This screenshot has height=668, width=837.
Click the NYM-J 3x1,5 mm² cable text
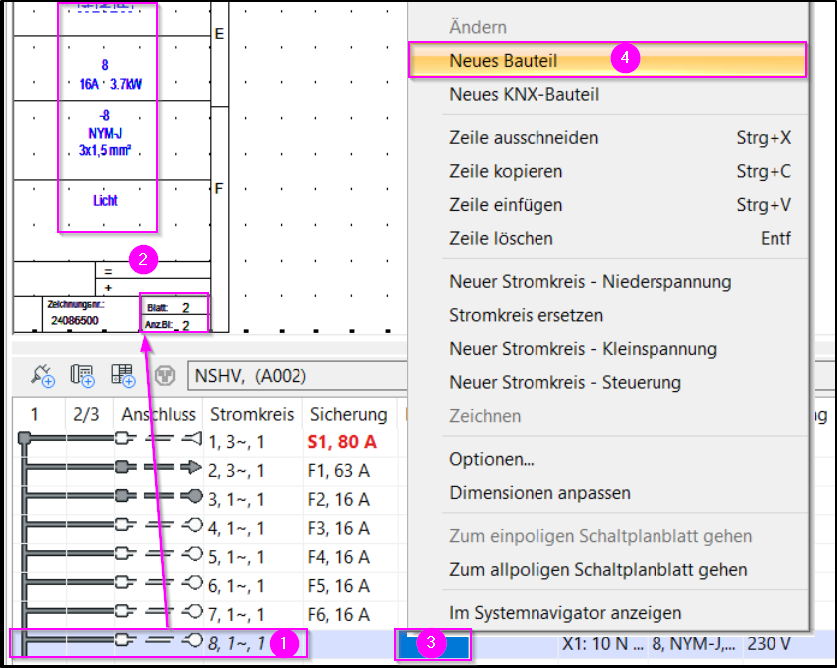105,142
